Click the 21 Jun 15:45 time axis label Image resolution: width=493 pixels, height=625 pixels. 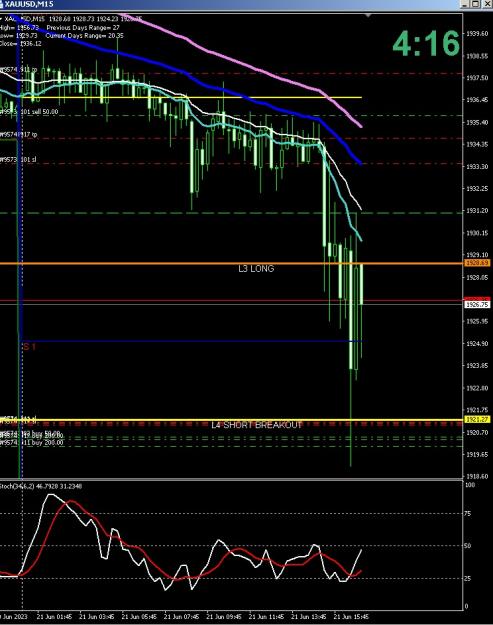pos(351,616)
